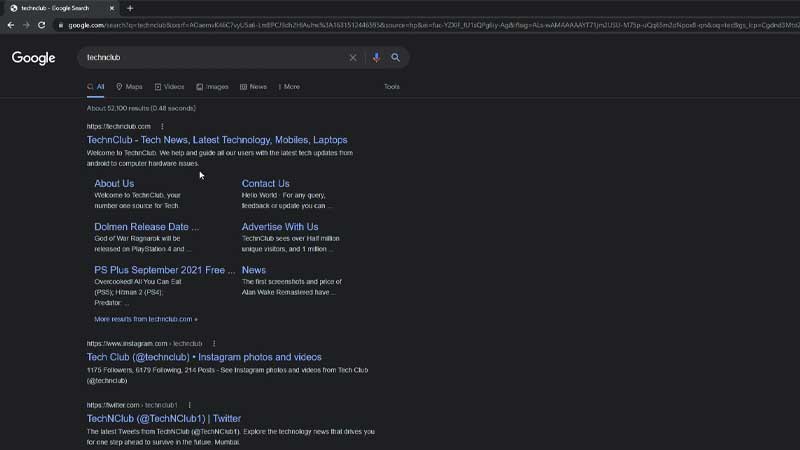Click the browser forward arrow
This screenshot has height=450, width=800.
point(26,25)
